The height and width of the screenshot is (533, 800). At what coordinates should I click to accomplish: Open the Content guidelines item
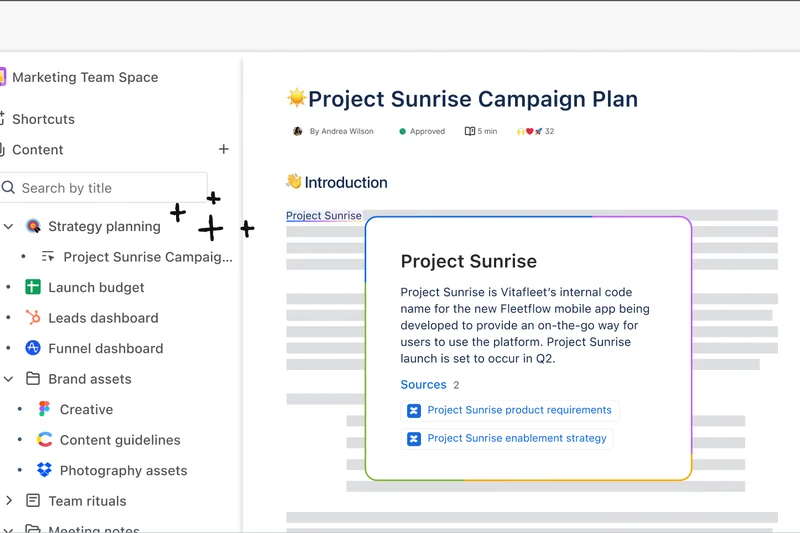[x=120, y=440]
